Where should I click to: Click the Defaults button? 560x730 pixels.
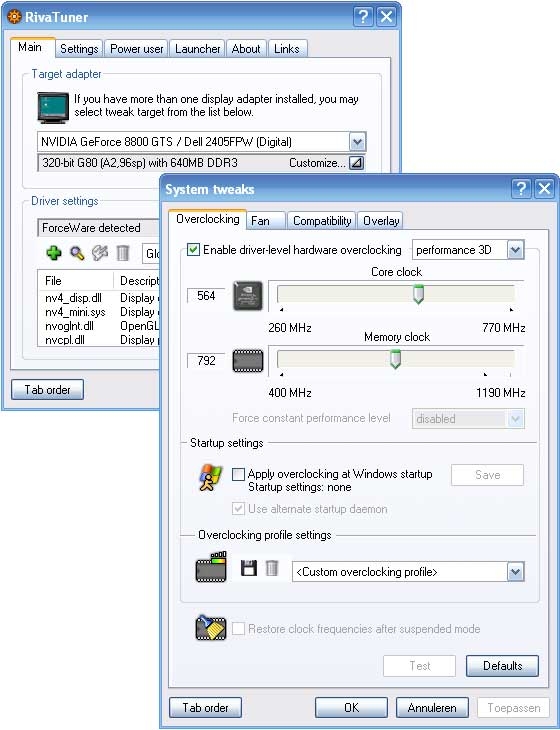coord(502,666)
